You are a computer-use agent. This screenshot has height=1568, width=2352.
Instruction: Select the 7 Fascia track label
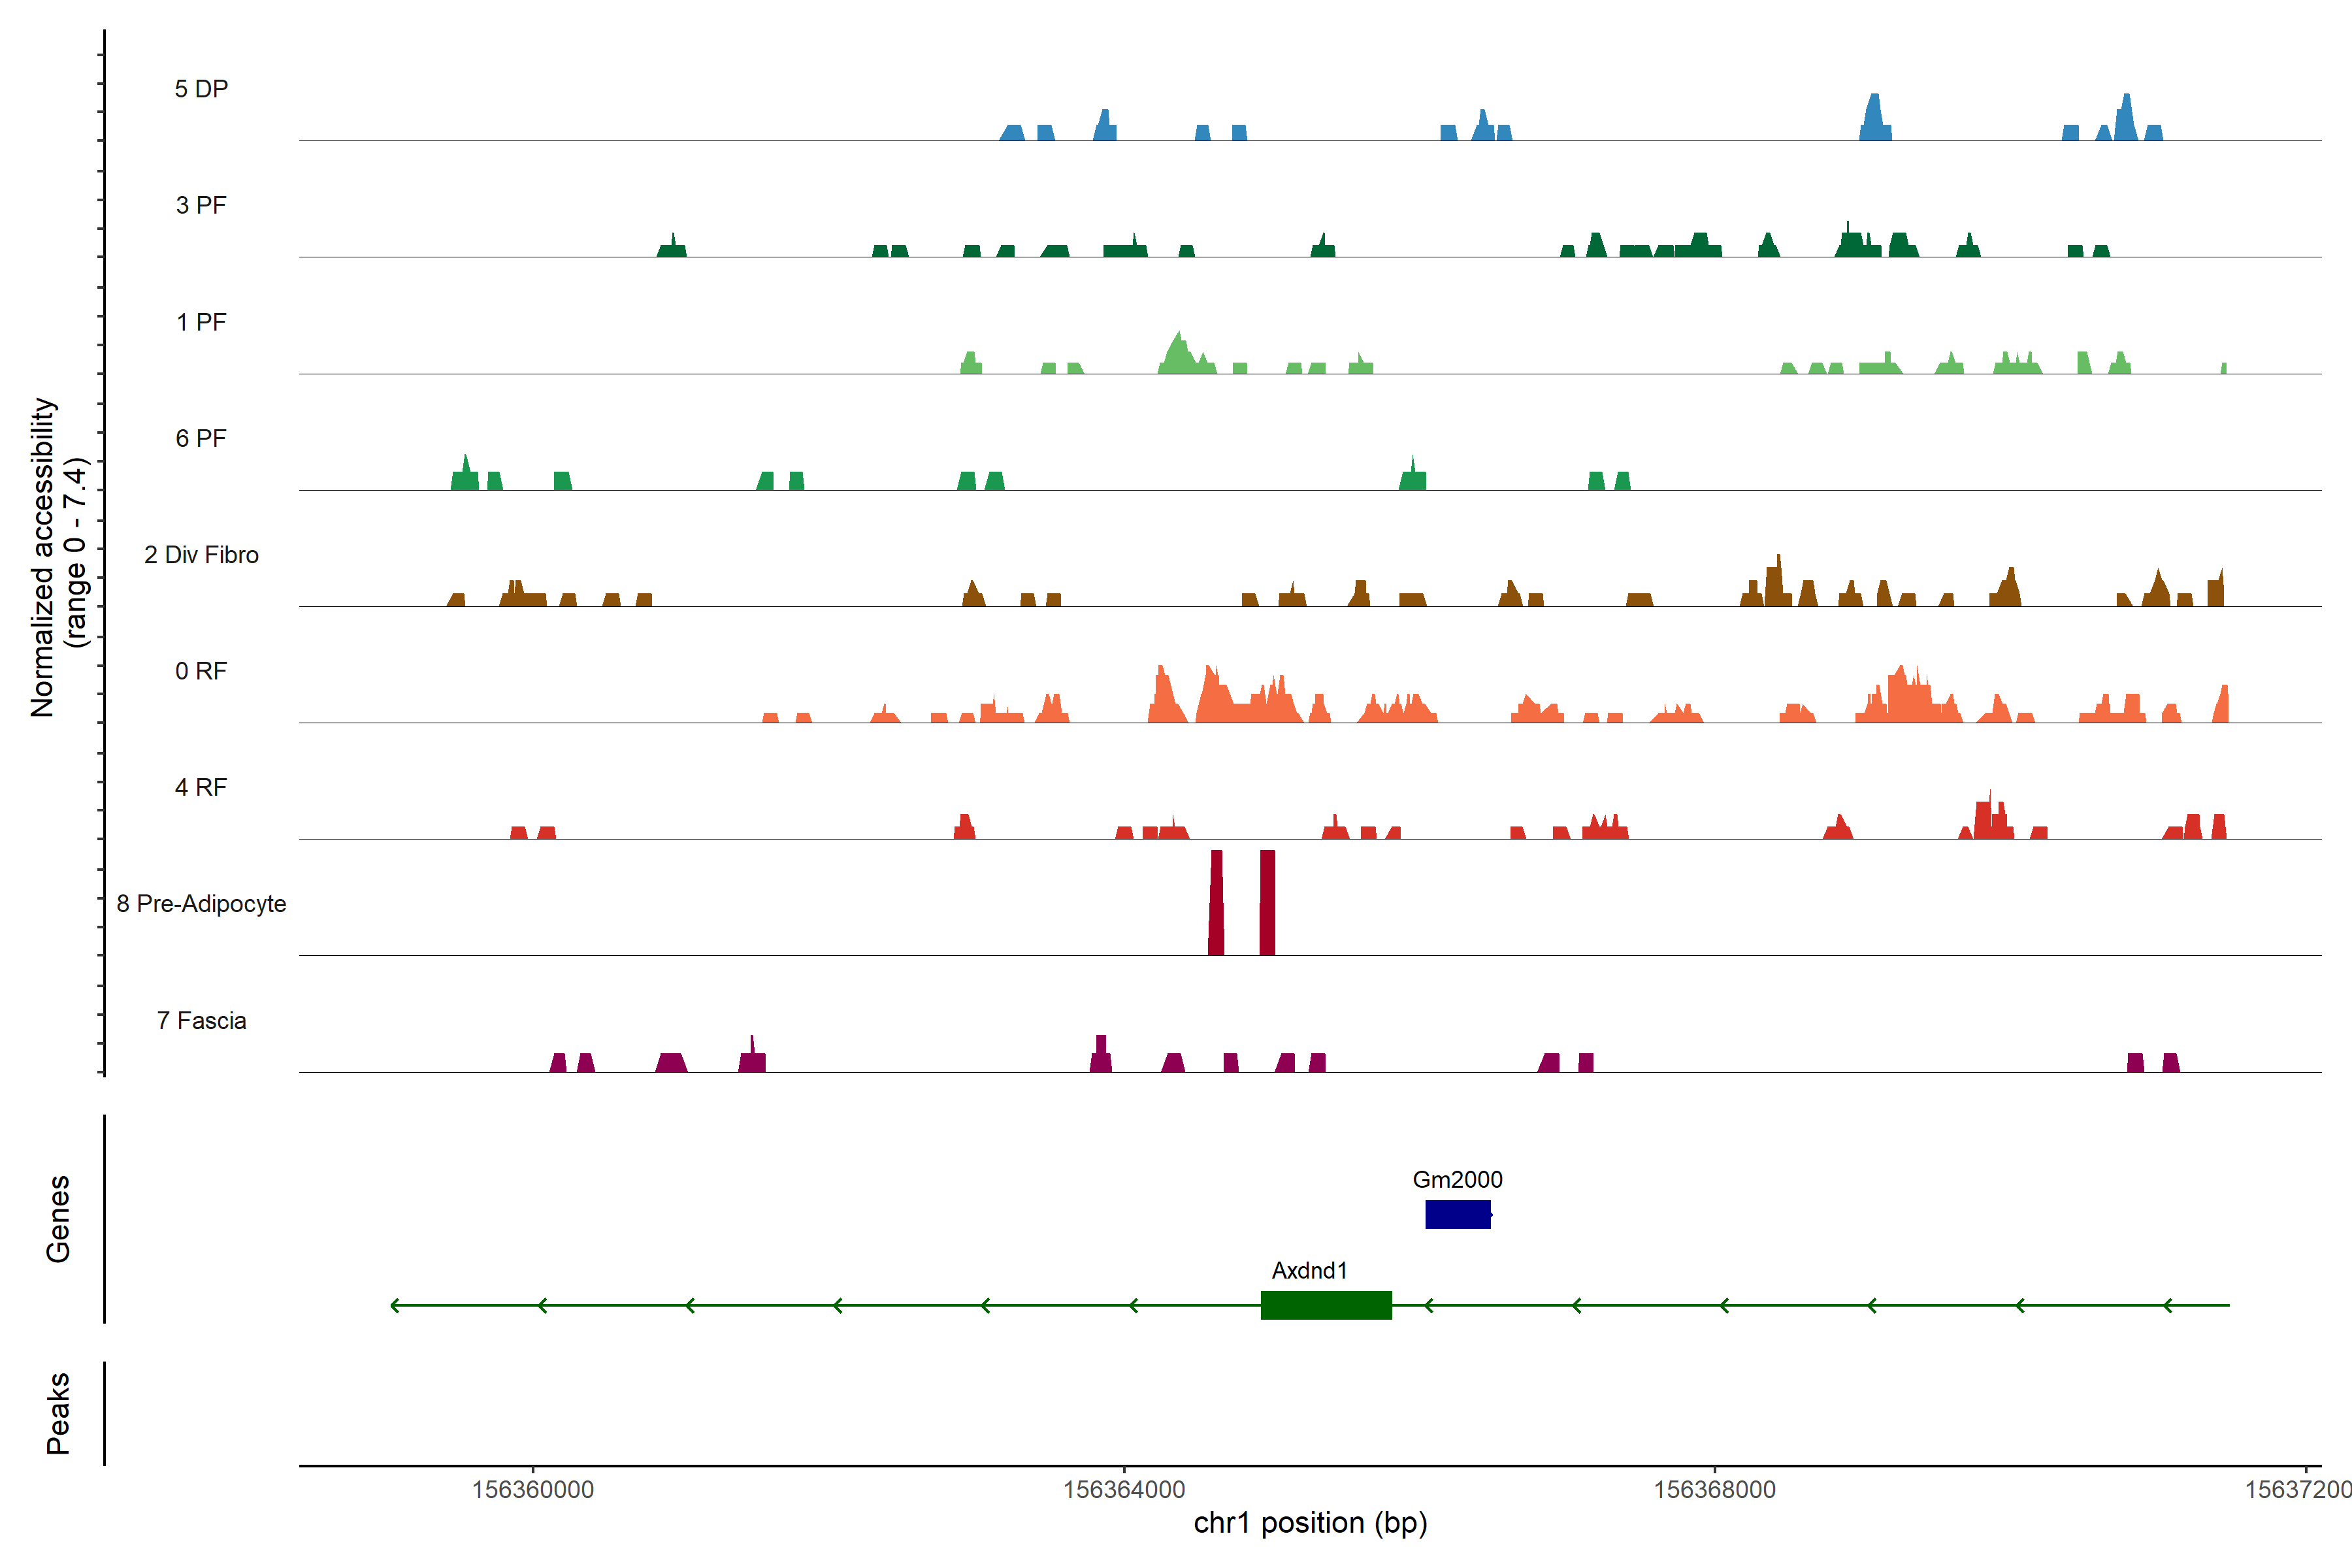pos(201,1020)
